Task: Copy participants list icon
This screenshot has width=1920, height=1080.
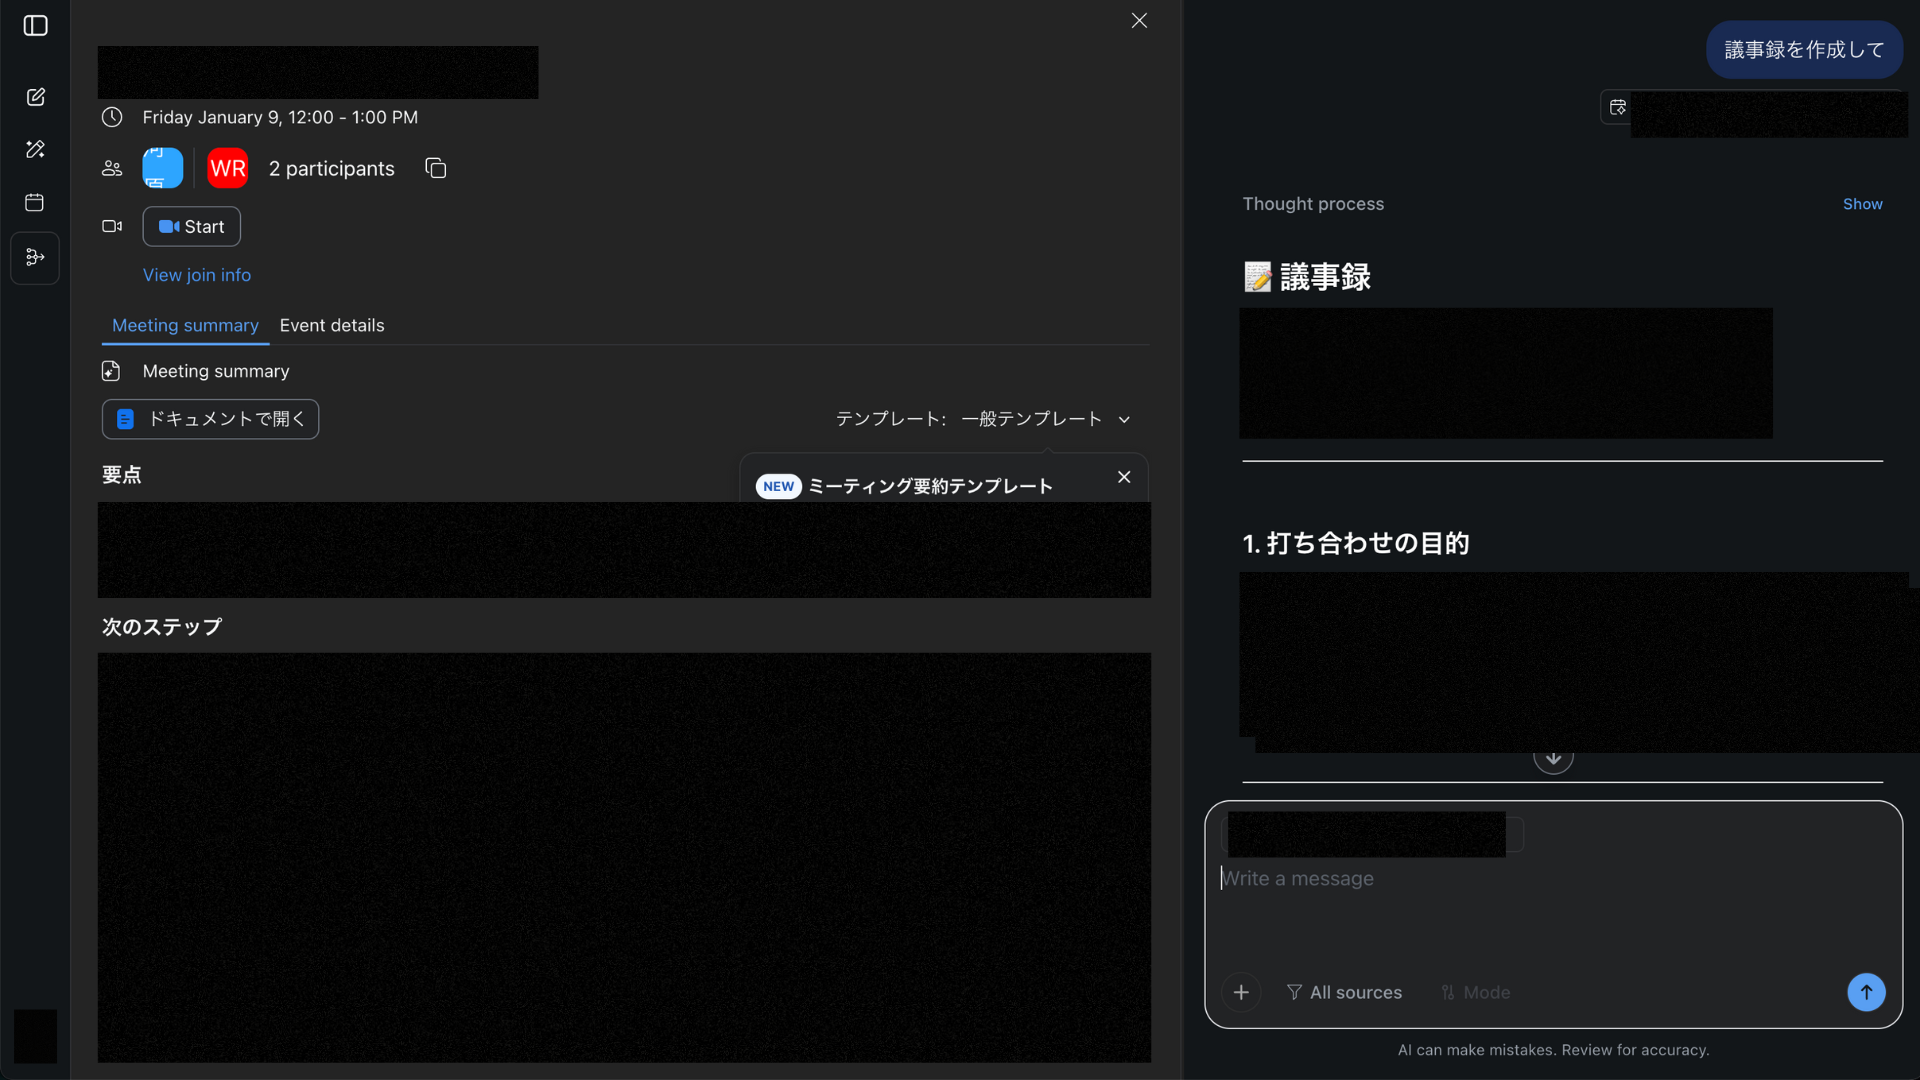Action: coord(435,168)
